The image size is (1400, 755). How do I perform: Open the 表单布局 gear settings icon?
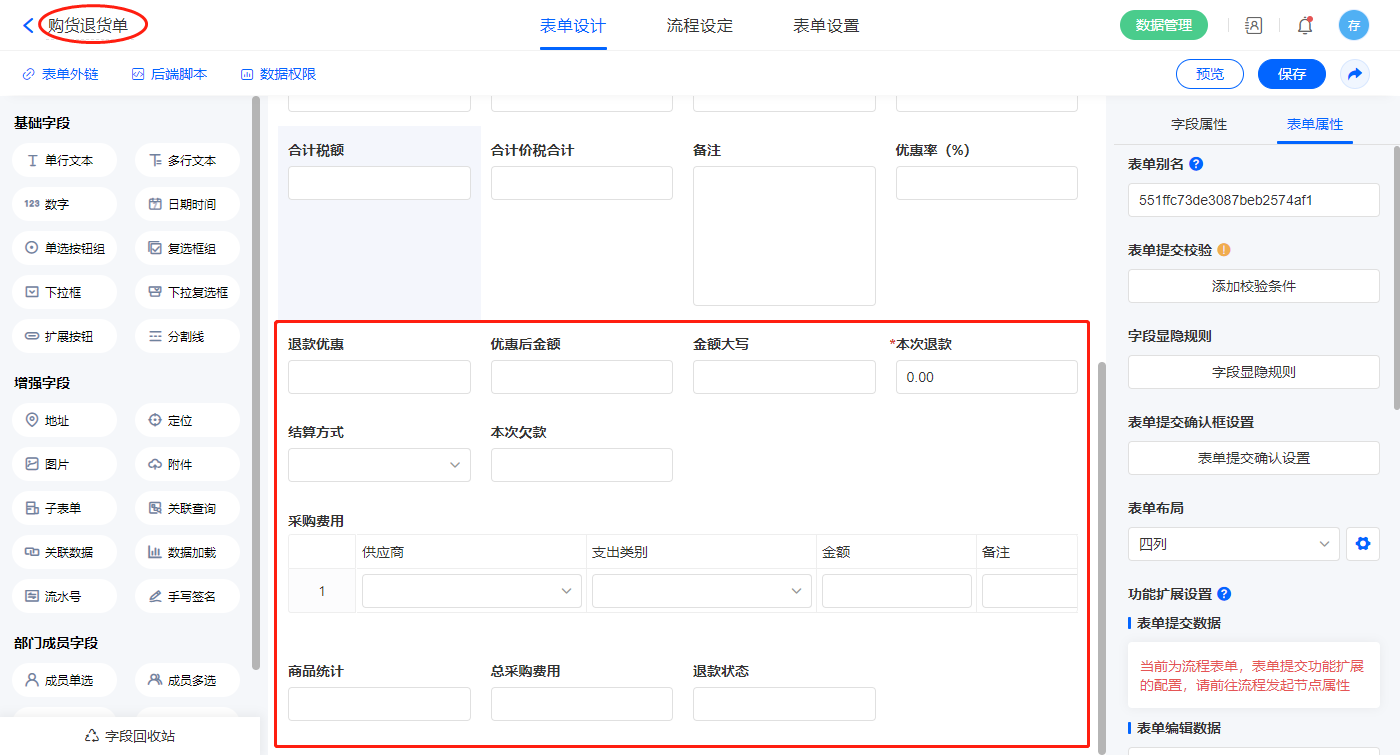(x=1361, y=544)
